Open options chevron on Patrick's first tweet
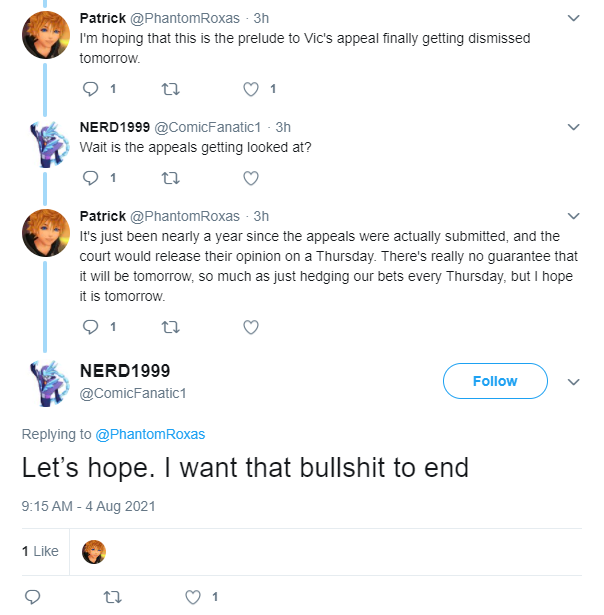This screenshot has height=615, width=604. point(573,18)
